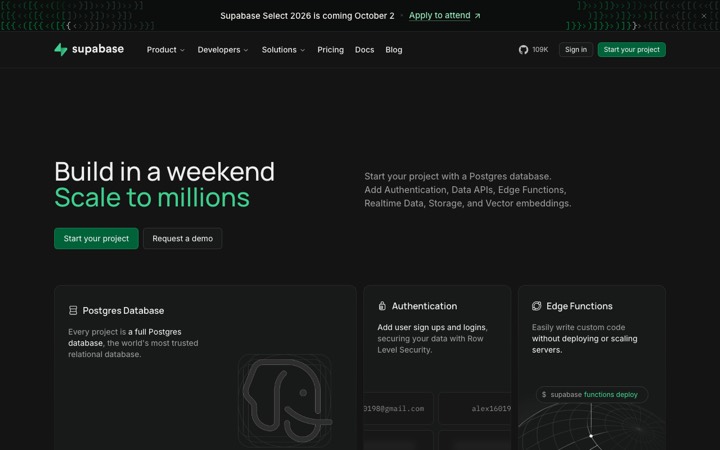Viewport: 720px width, 450px height.
Task: Click the navbar Start your project button
Action: point(631,50)
